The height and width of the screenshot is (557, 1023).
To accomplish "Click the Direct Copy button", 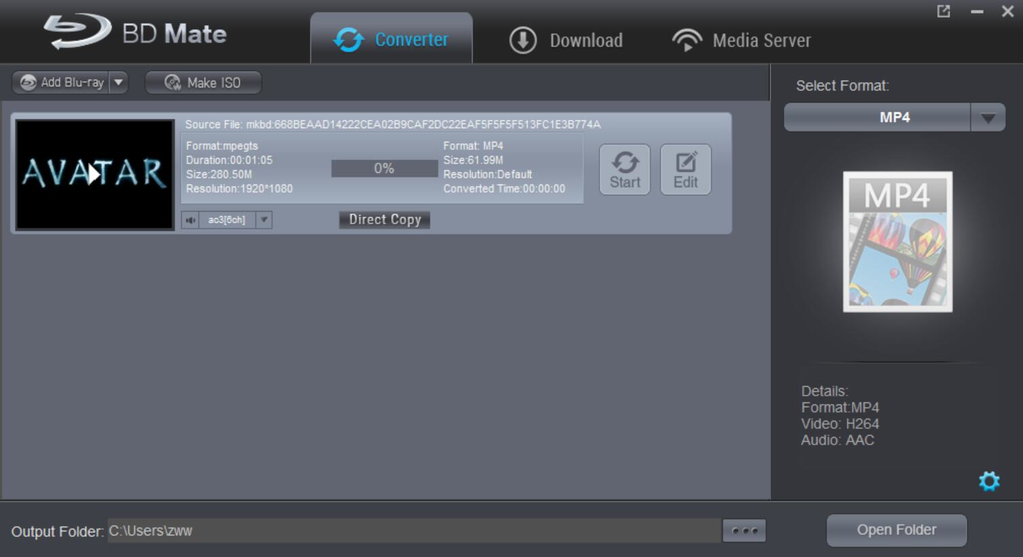I will point(385,220).
